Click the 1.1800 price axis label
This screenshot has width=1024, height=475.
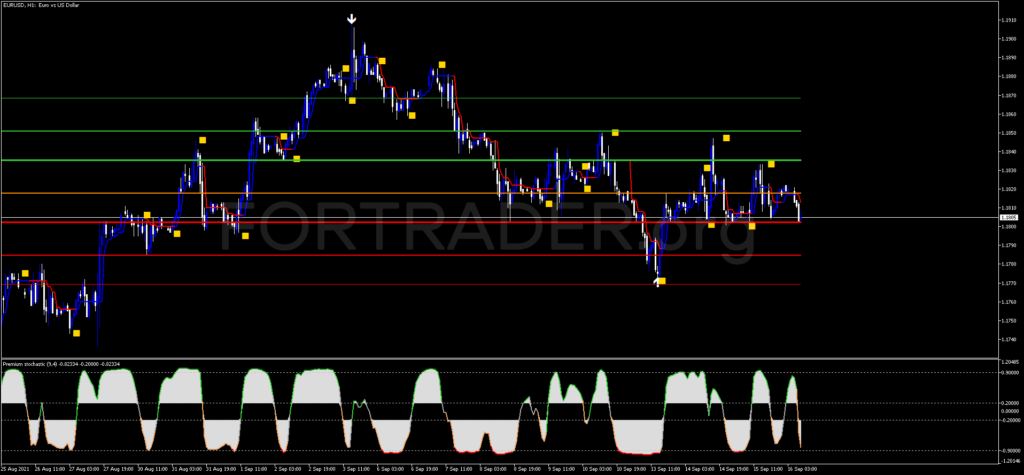pyautogui.click(x=1008, y=227)
